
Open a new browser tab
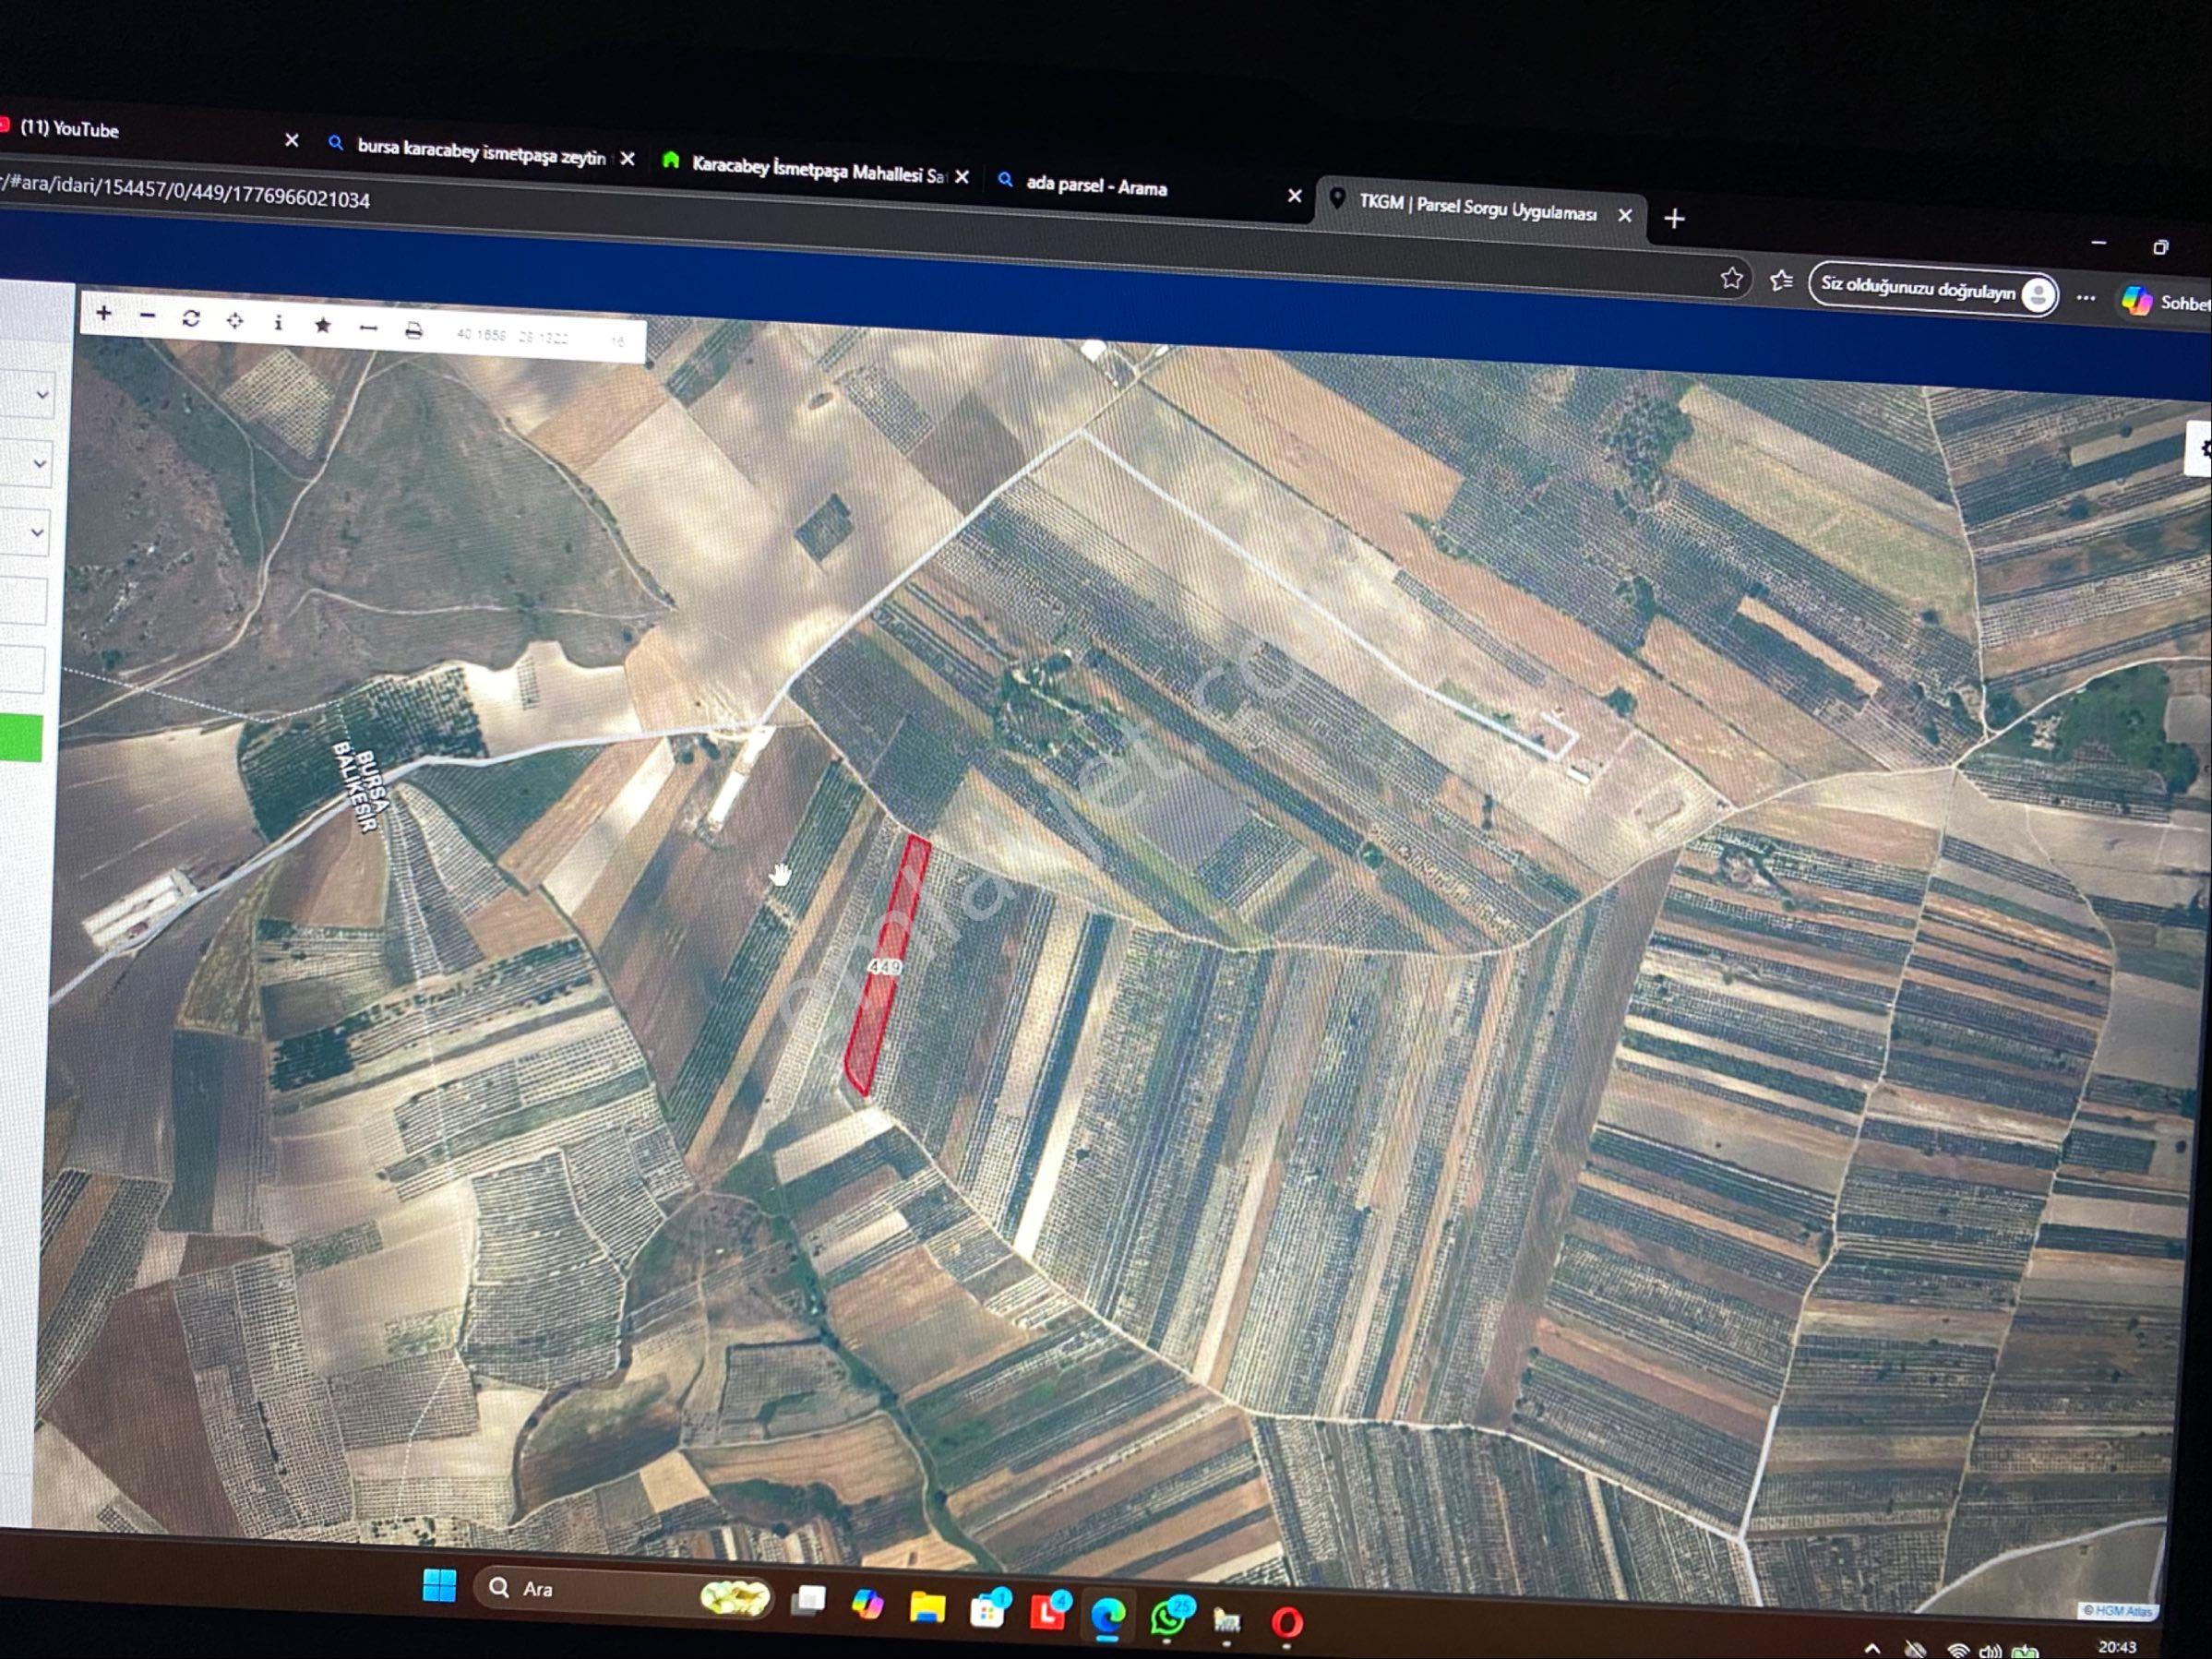pos(1675,218)
